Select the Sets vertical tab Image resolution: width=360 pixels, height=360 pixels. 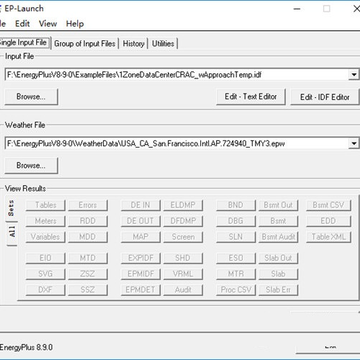(11, 209)
